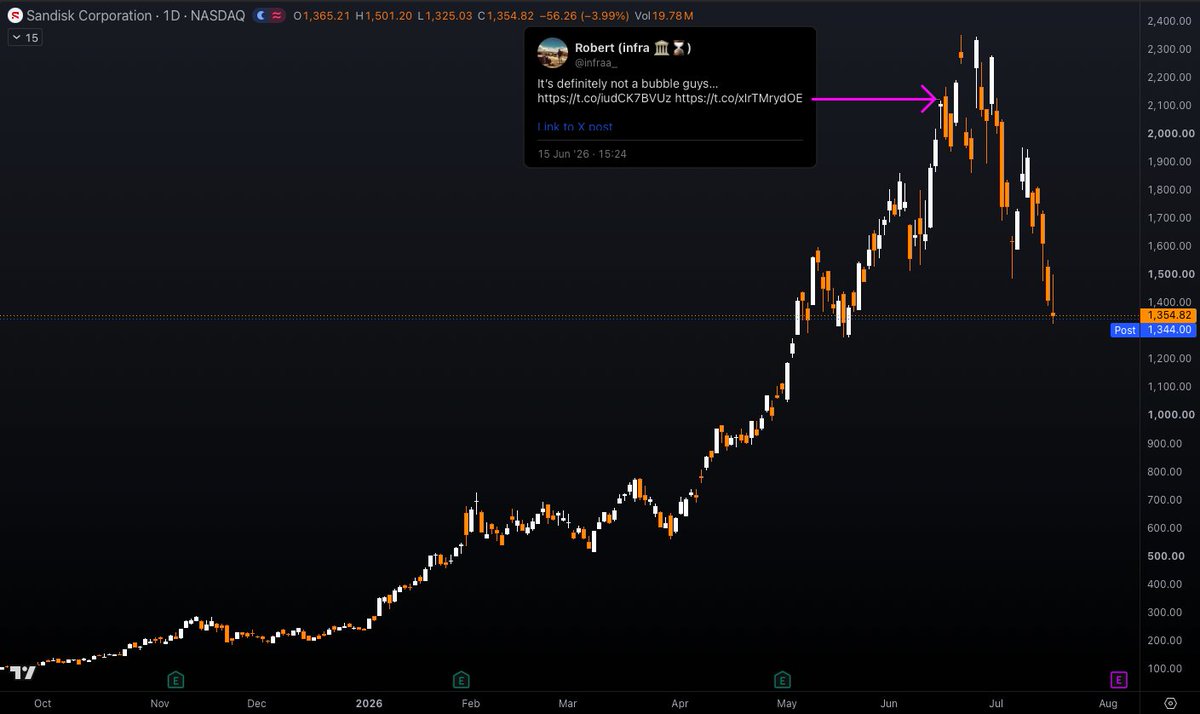Expand the collapsed 15 indicators list
Image resolution: width=1200 pixels, height=714 pixels.
(24, 37)
